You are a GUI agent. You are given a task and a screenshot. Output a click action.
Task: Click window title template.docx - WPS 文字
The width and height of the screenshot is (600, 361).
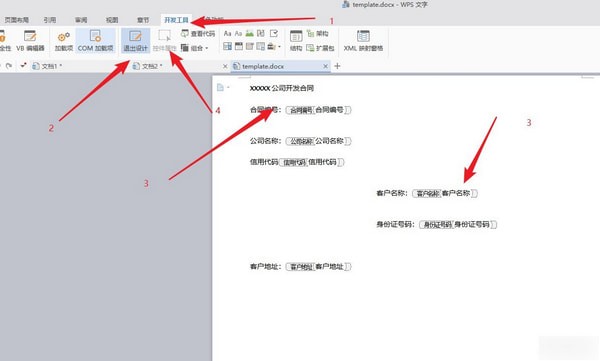pos(390,5)
